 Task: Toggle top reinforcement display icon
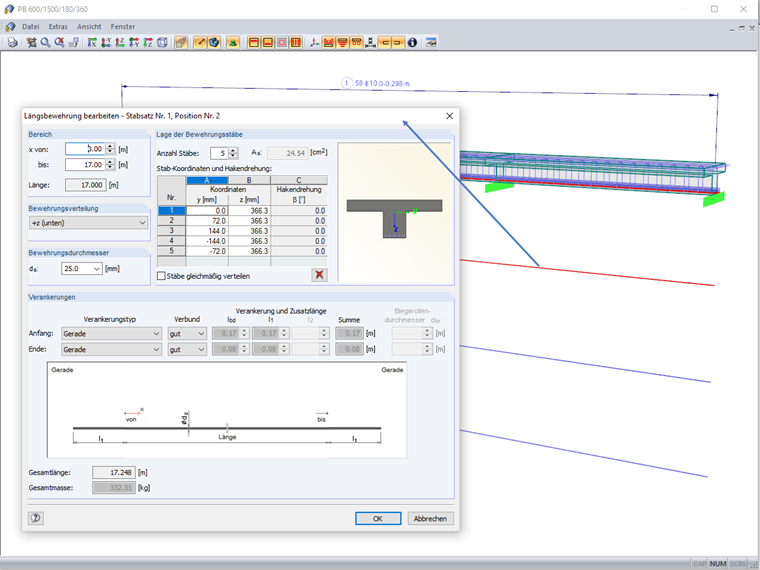[x=253, y=43]
